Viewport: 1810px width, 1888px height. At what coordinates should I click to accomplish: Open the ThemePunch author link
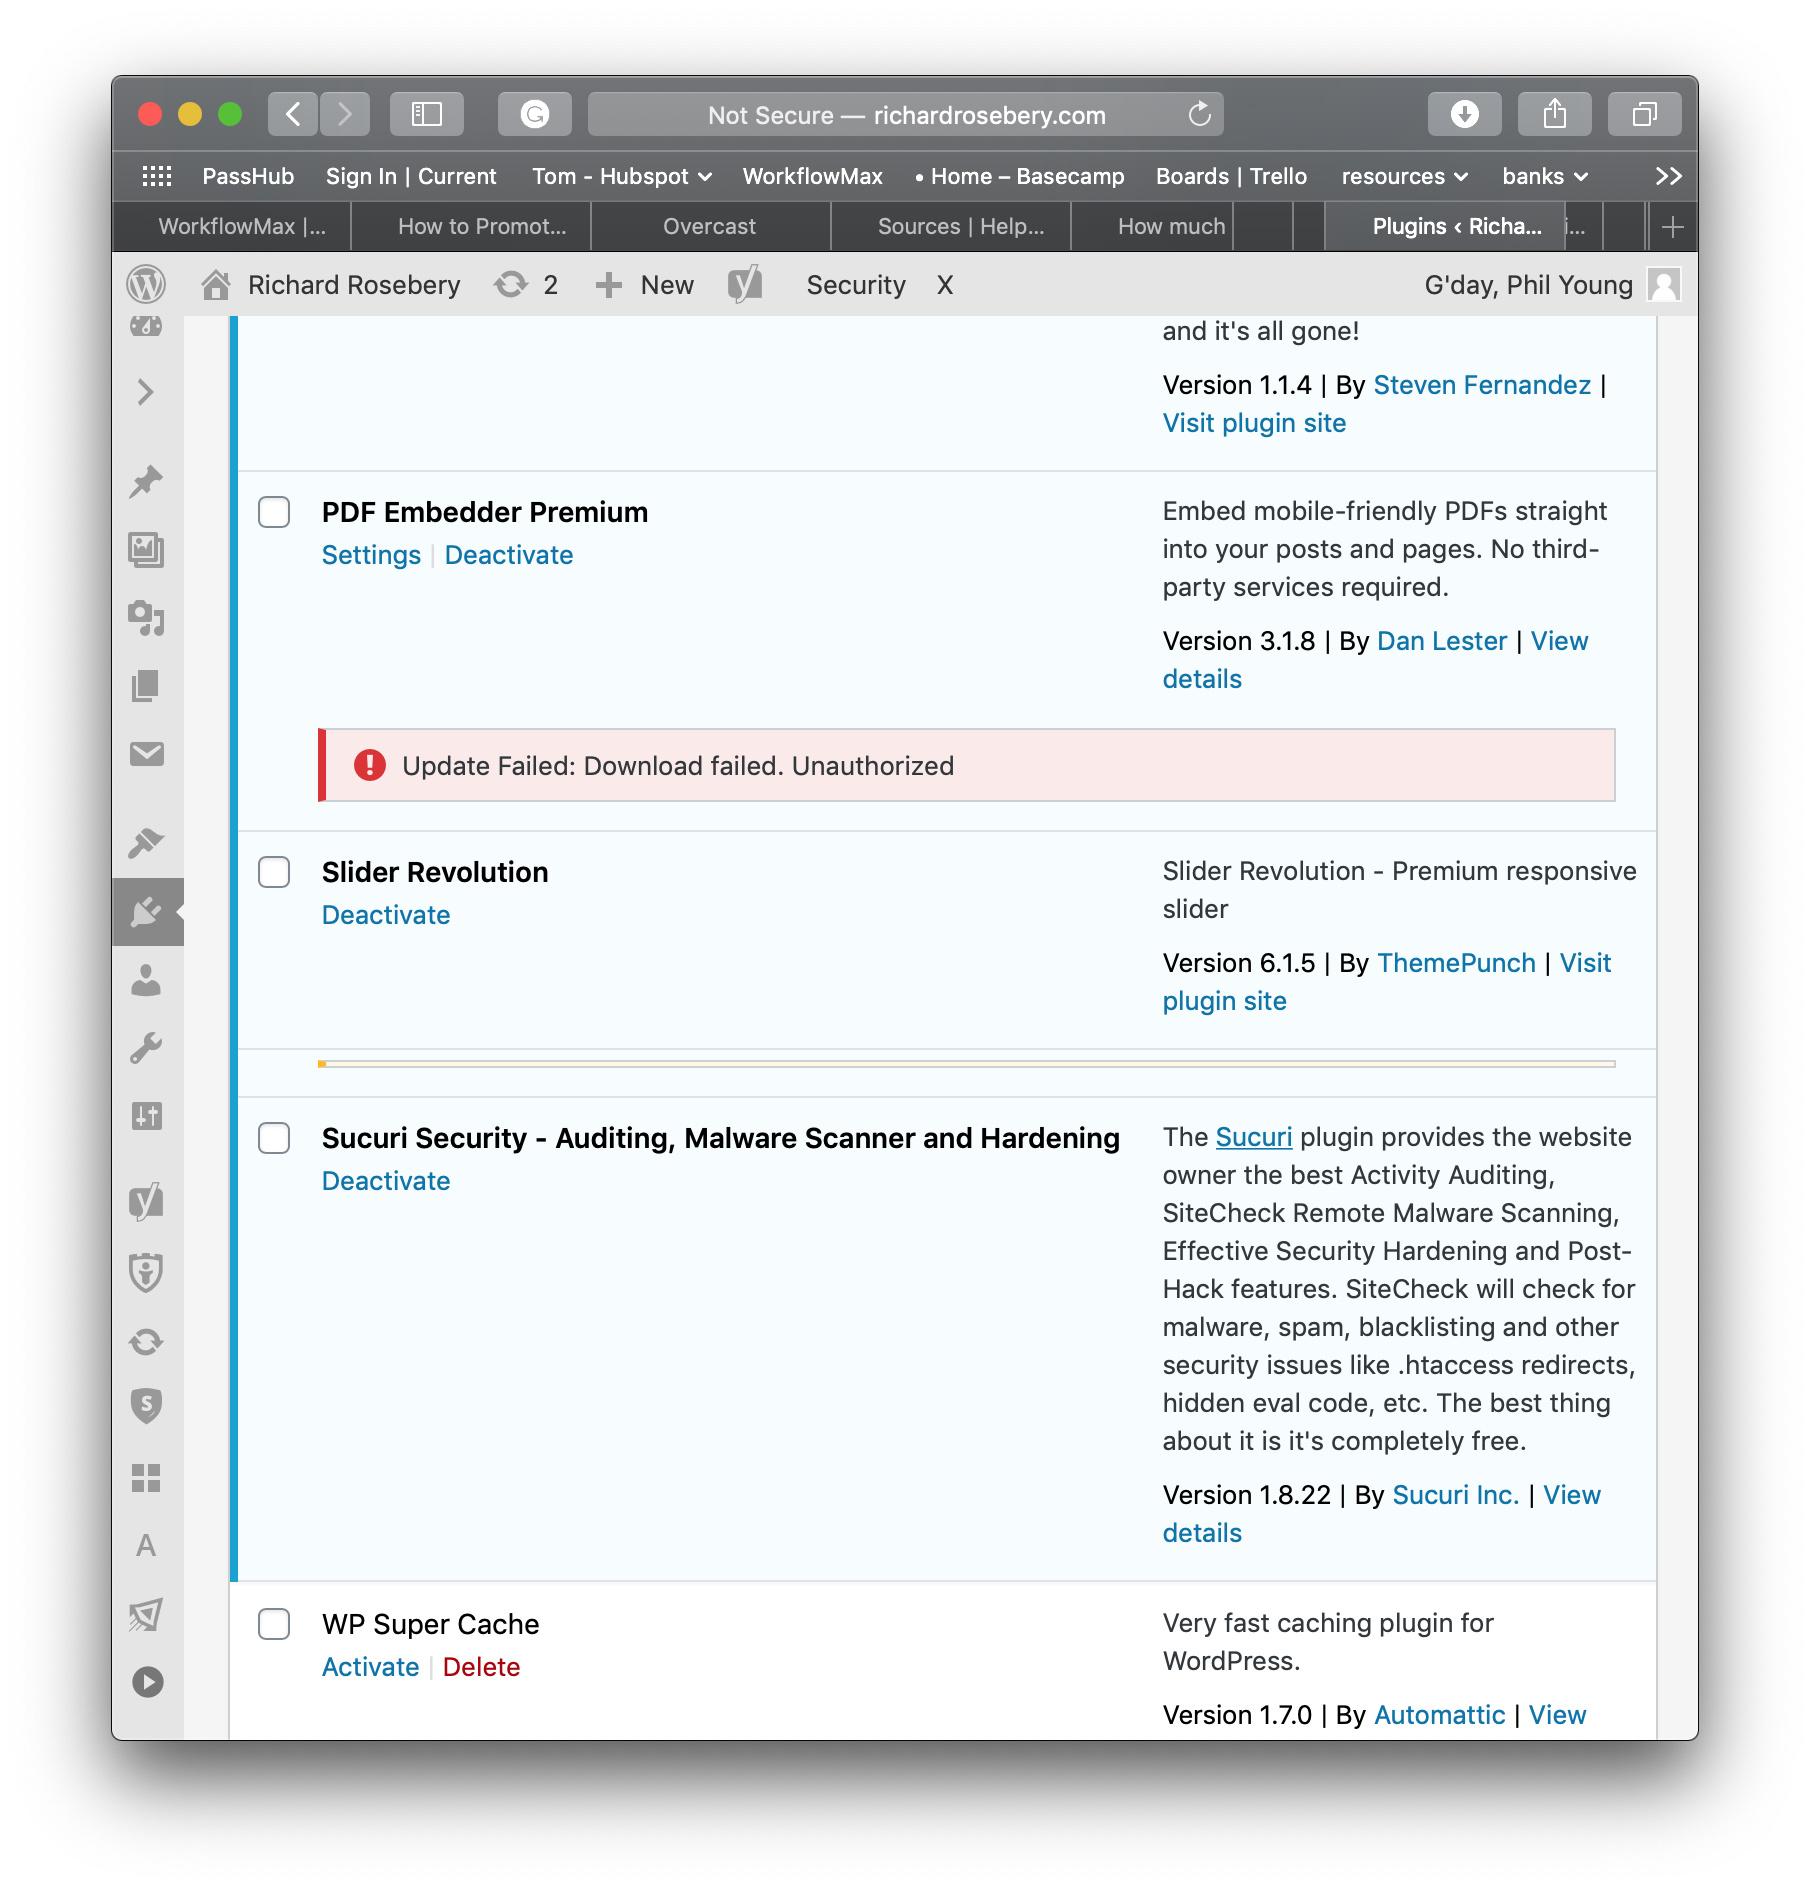[1456, 963]
